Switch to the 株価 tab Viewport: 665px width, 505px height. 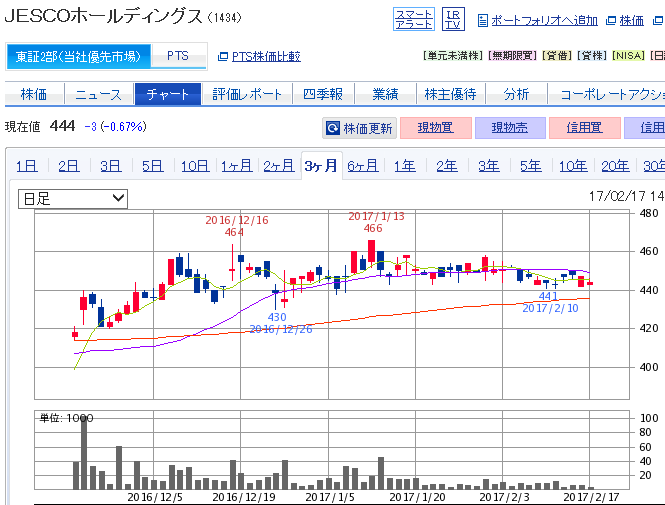(x=34, y=94)
